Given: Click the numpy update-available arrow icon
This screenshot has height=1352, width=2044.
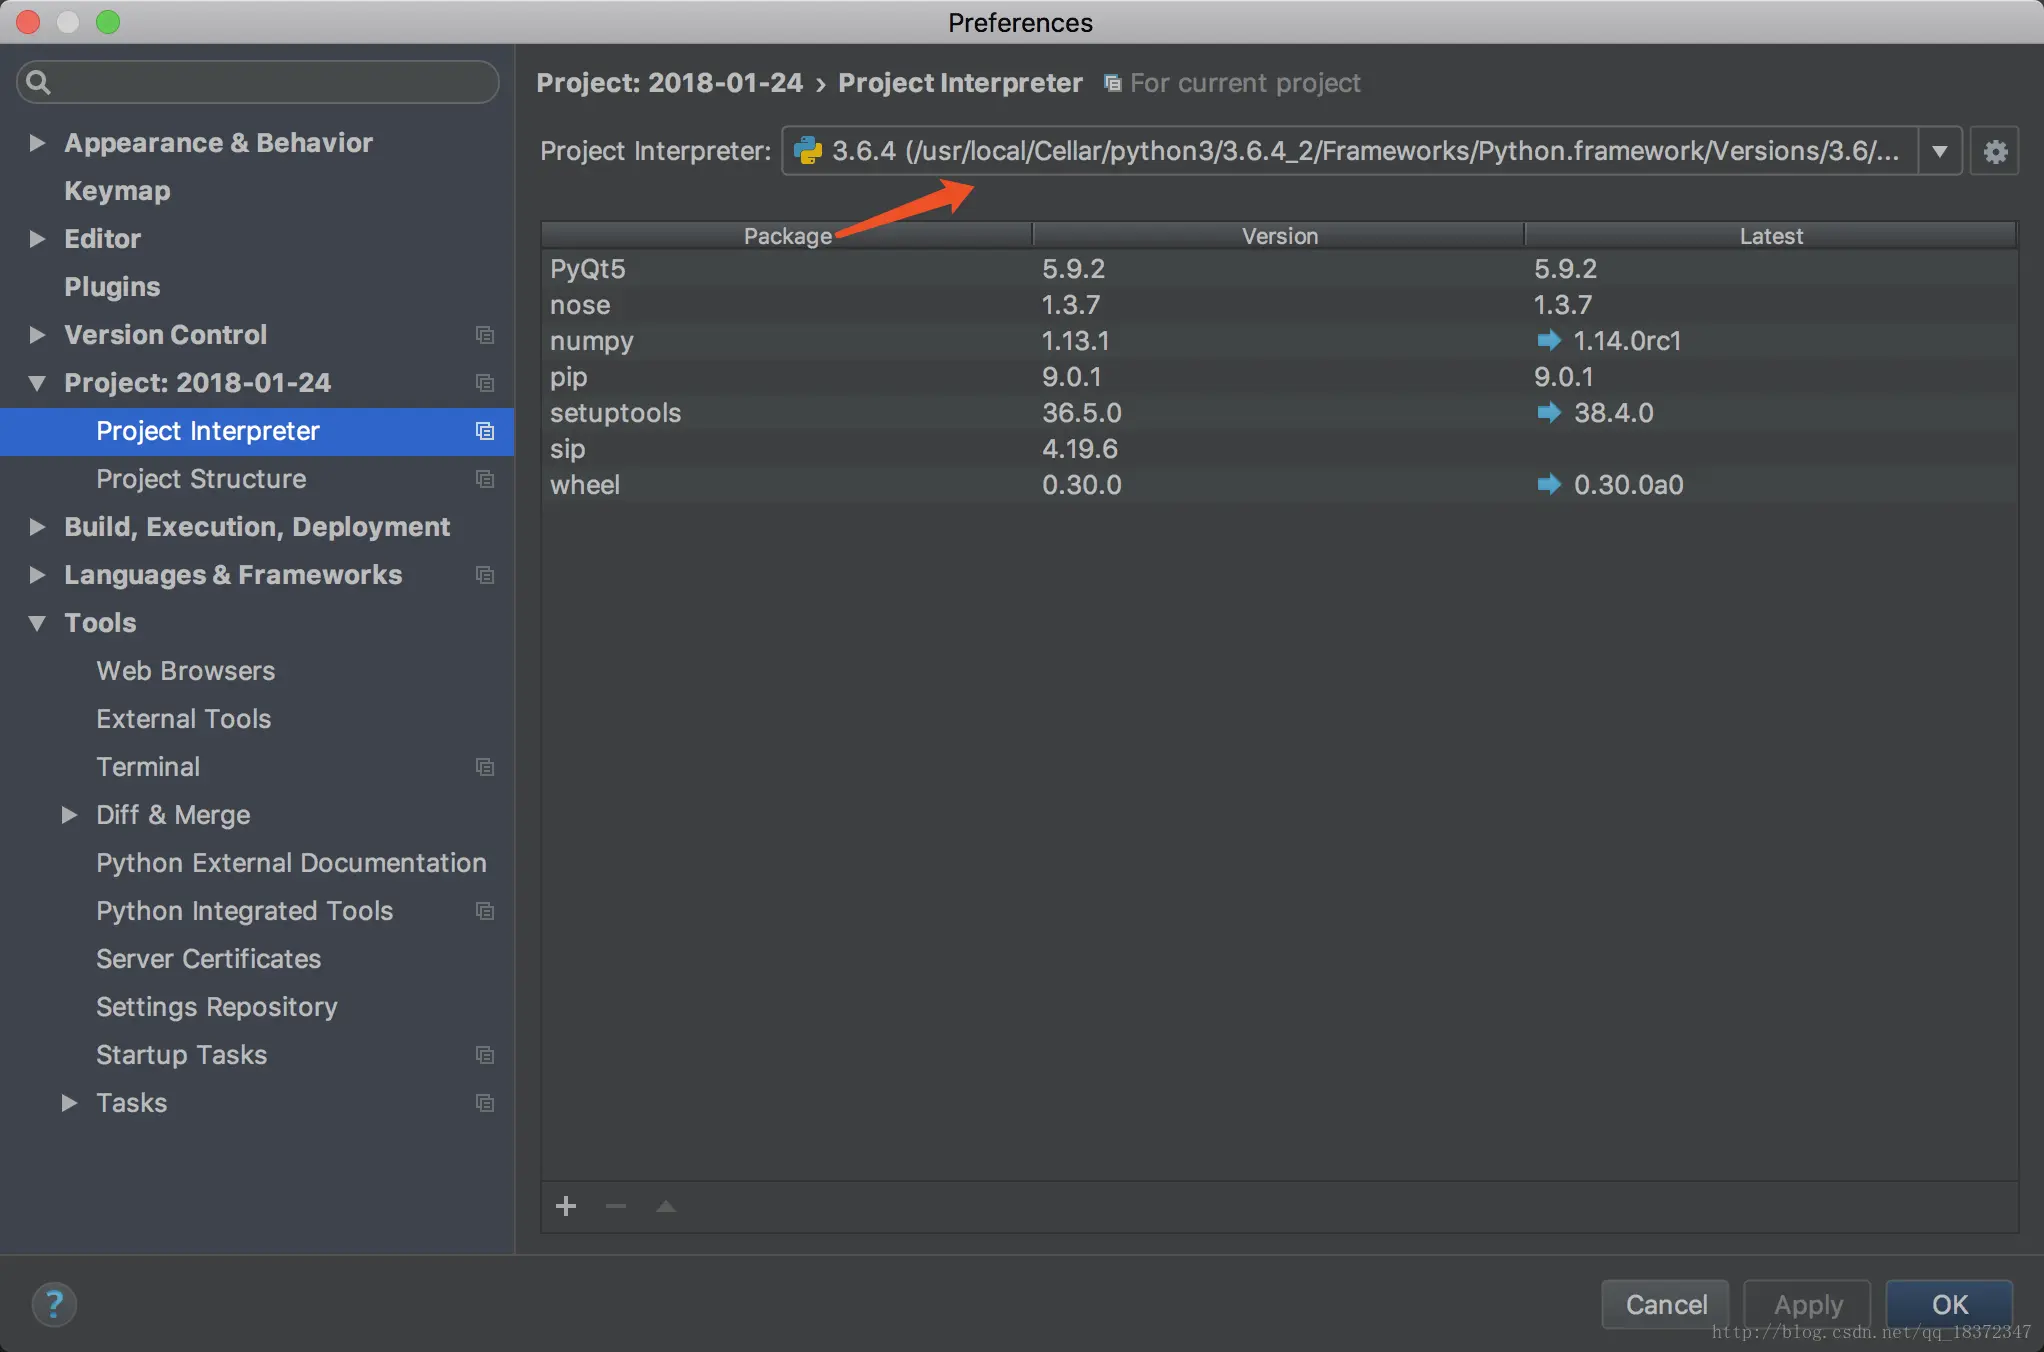Looking at the screenshot, I should click(x=1548, y=341).
